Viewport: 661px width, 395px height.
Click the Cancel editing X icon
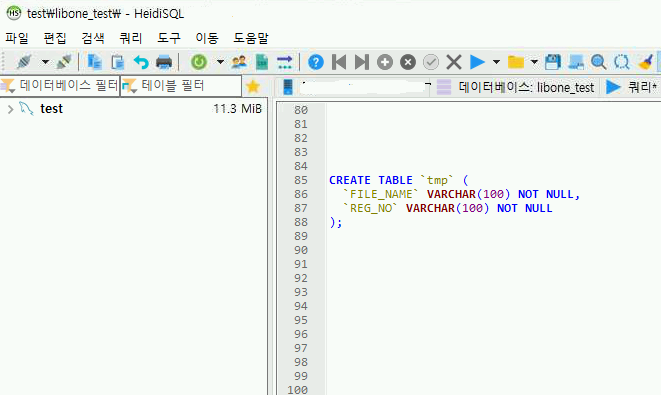[454, 62]
